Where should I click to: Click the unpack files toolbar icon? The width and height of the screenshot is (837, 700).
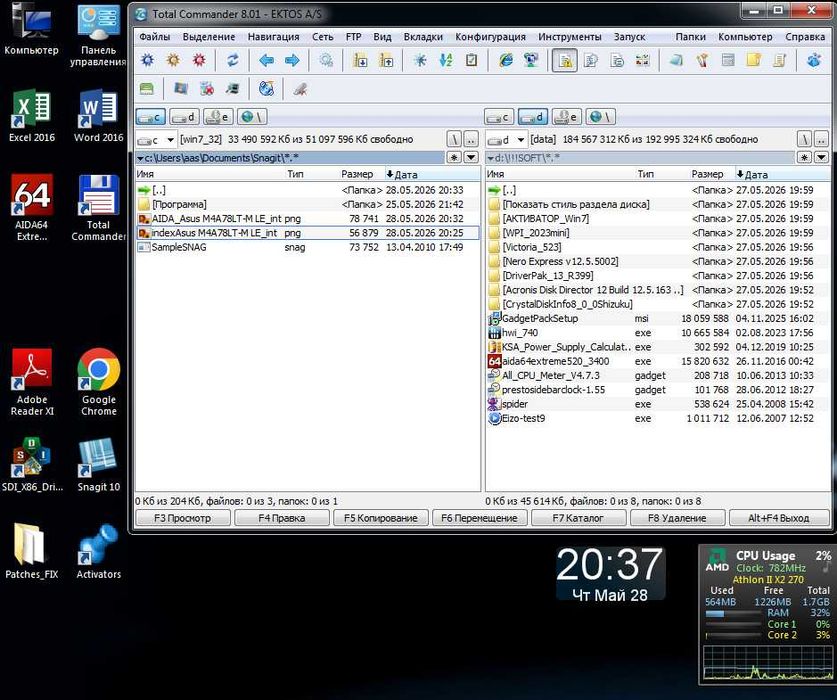386,60
